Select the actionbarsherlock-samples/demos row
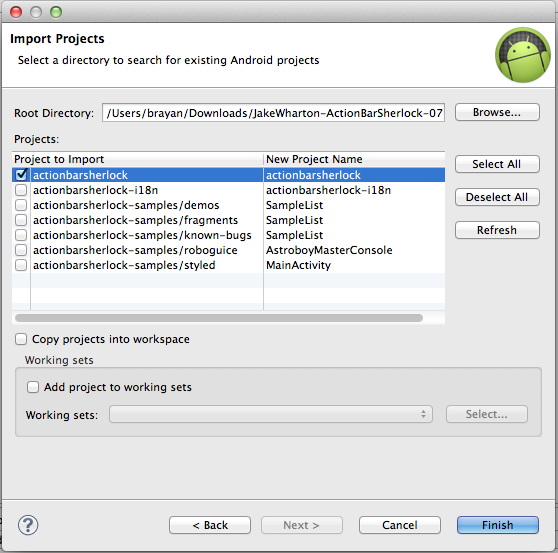Image resolution: width=558 pixels, height=553 pixels. (228, 205)
